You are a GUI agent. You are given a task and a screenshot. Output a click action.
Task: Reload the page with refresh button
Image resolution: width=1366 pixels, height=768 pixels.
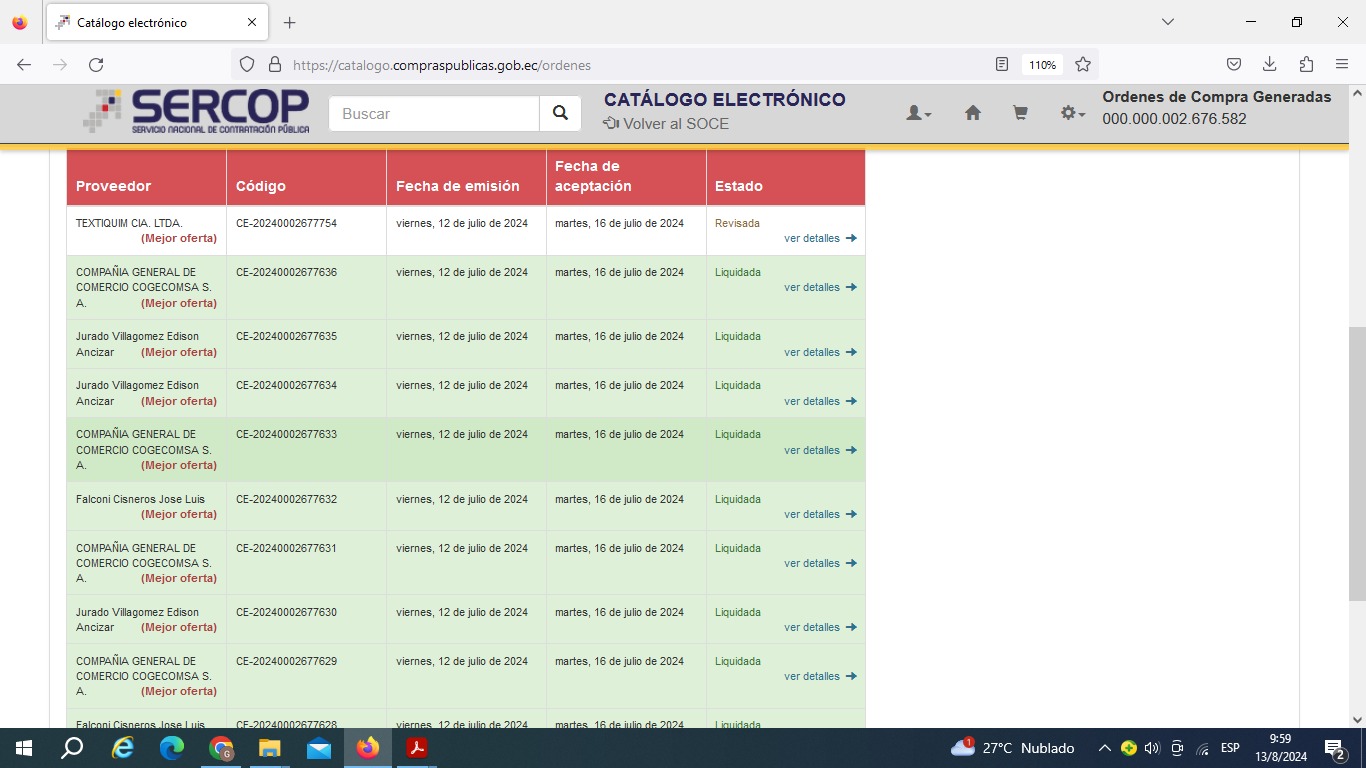click(96, 65)
